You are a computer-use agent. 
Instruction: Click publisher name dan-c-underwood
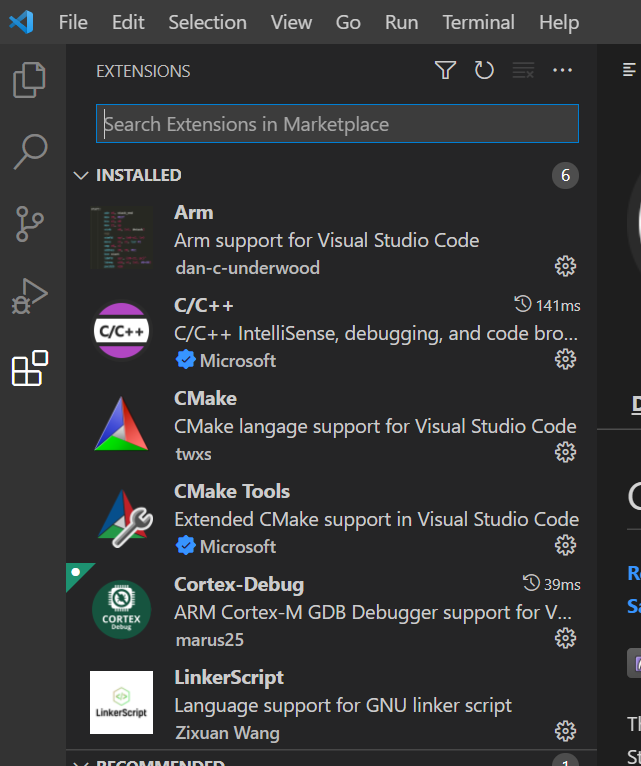click(x=248, y=268)
